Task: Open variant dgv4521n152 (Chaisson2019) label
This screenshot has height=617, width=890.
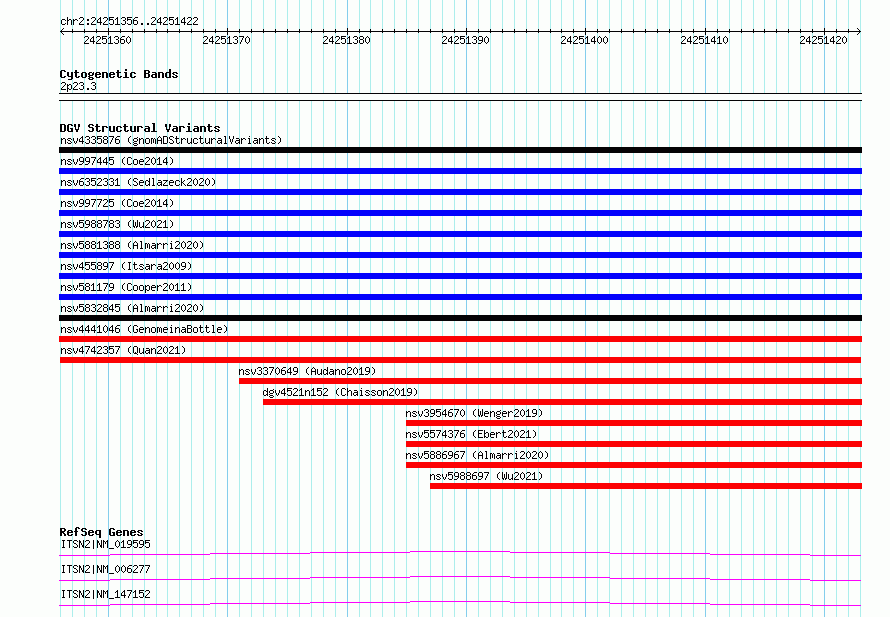Action: tap(340, 392)
